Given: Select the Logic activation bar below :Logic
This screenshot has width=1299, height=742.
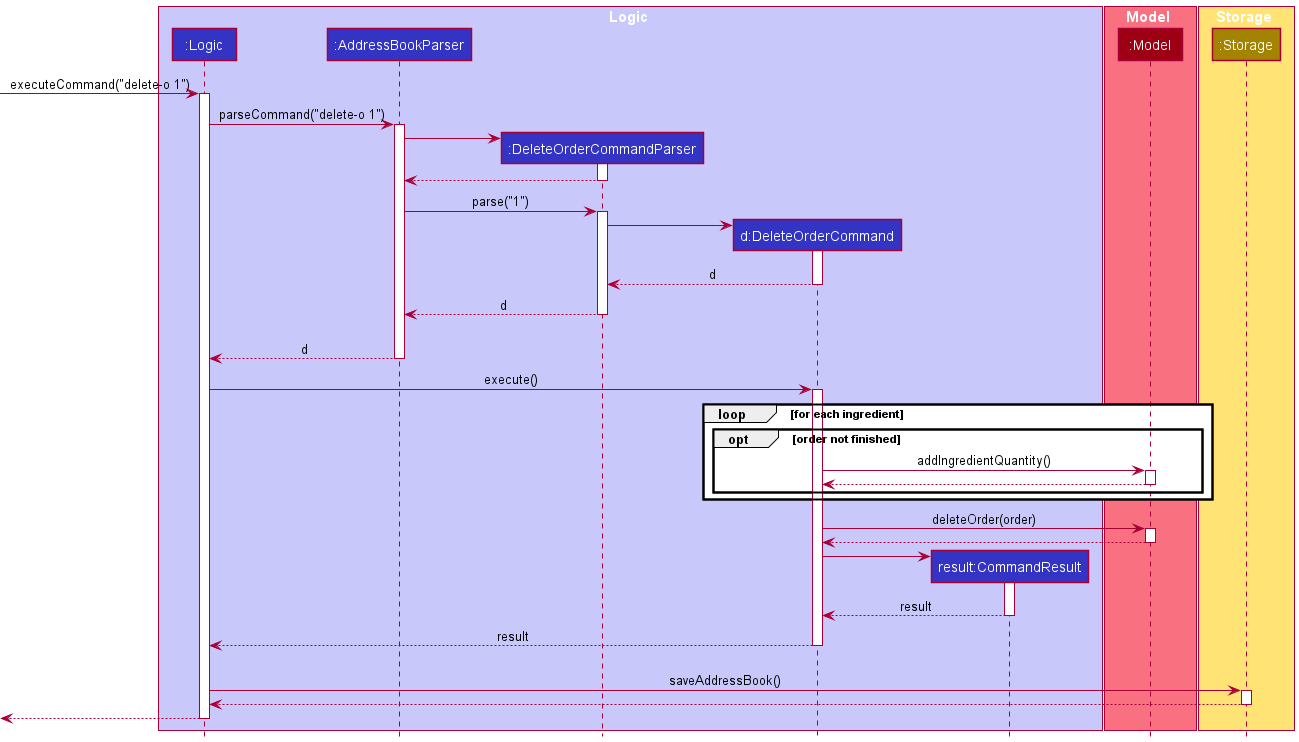Looking at the screenshot, I should coord(204,400).
